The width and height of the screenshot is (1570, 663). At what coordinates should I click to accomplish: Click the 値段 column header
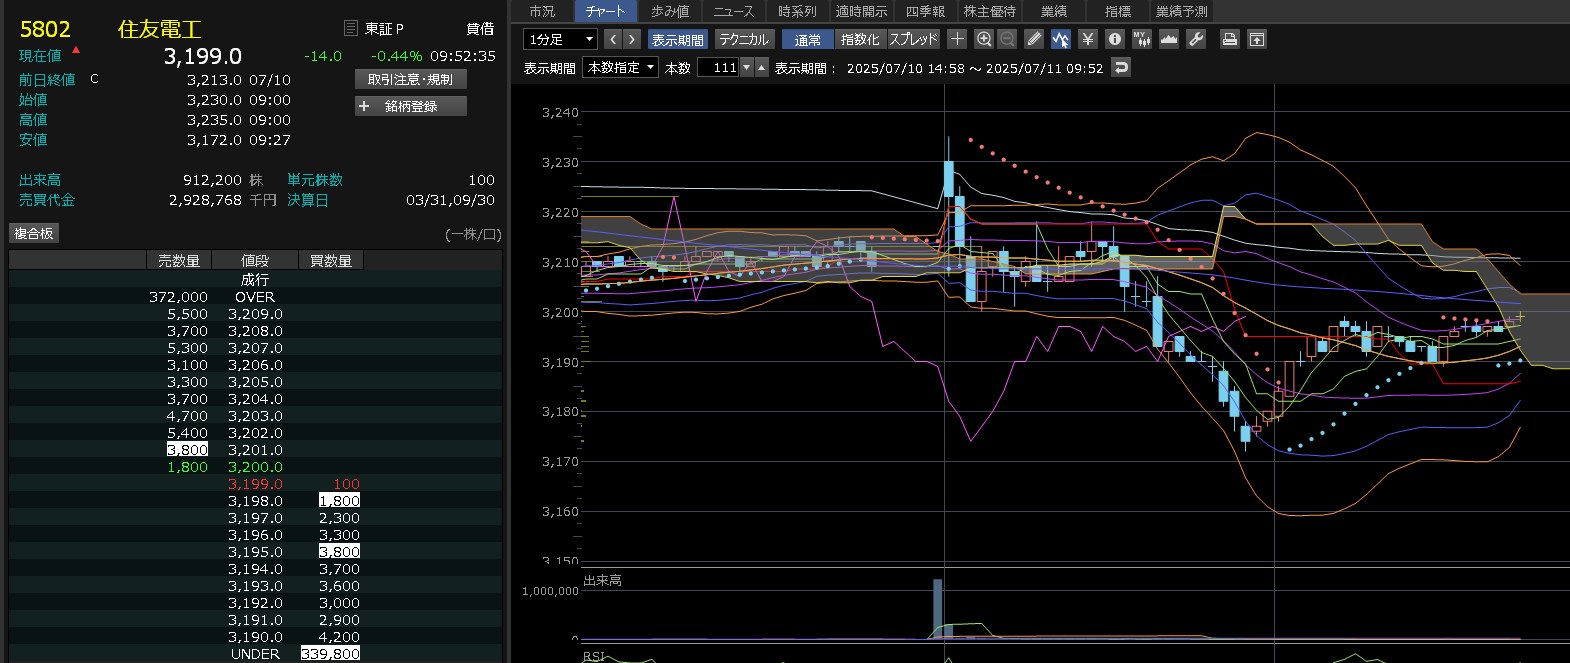(255, 260)
